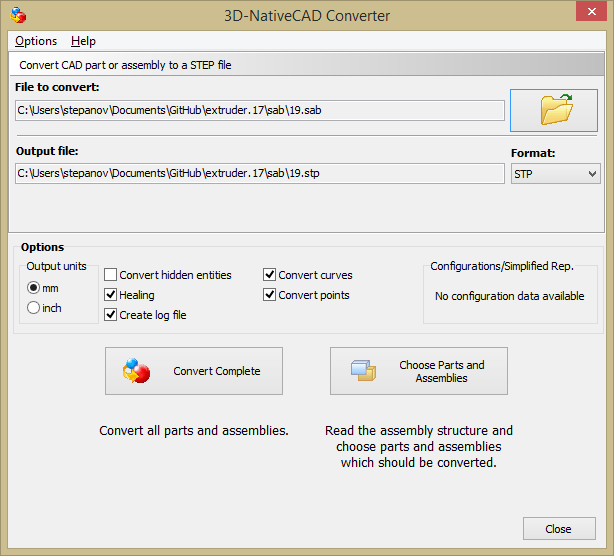Click the Choose Parts and Assemblies button
This screenshot has width=614, height=556.
click(419, 371)
